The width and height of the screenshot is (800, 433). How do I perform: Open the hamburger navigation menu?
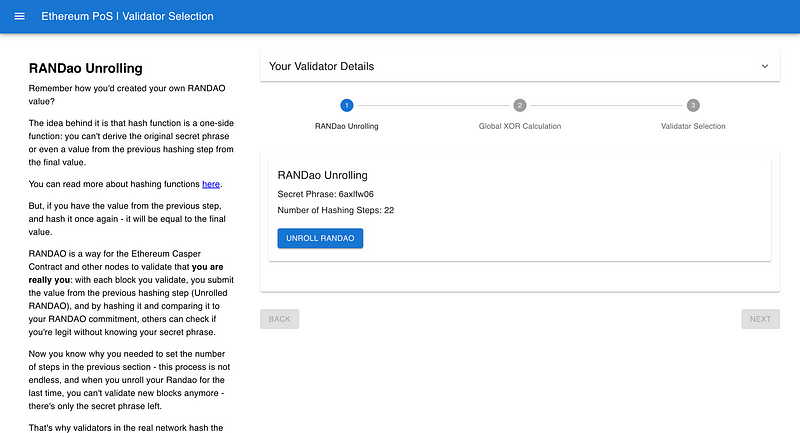[19, 17]
